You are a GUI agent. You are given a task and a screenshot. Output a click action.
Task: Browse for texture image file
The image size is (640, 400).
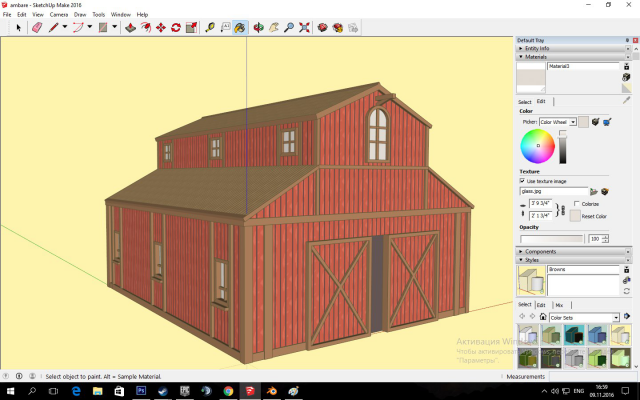point(594,191)
